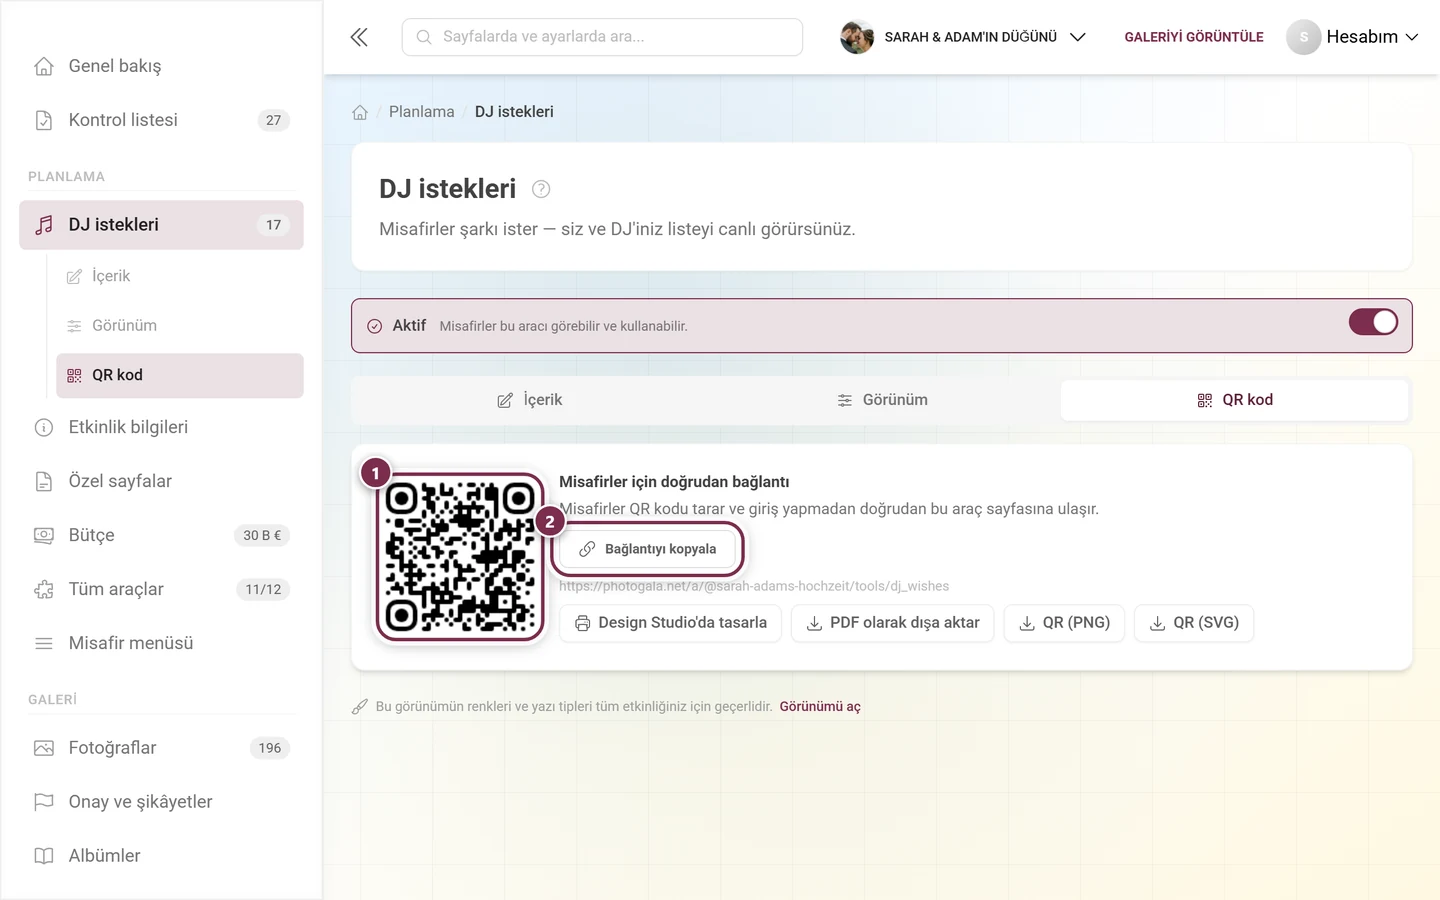1440x900 pixels.
Task: Open İçerik sub-item in sidebar
Action: (180, 276)
